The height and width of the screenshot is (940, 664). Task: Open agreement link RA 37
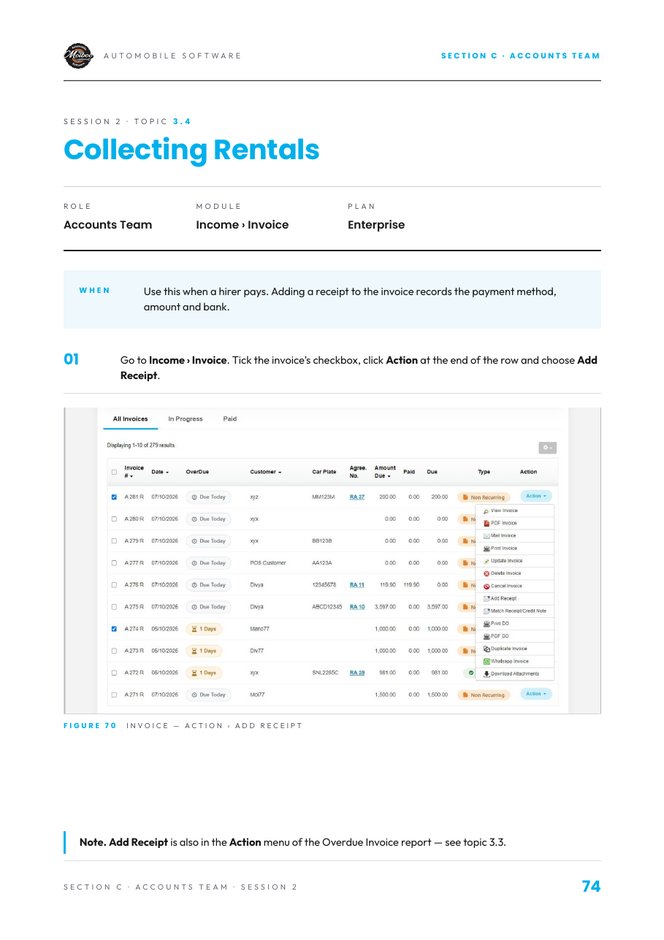tap(357, 497)
